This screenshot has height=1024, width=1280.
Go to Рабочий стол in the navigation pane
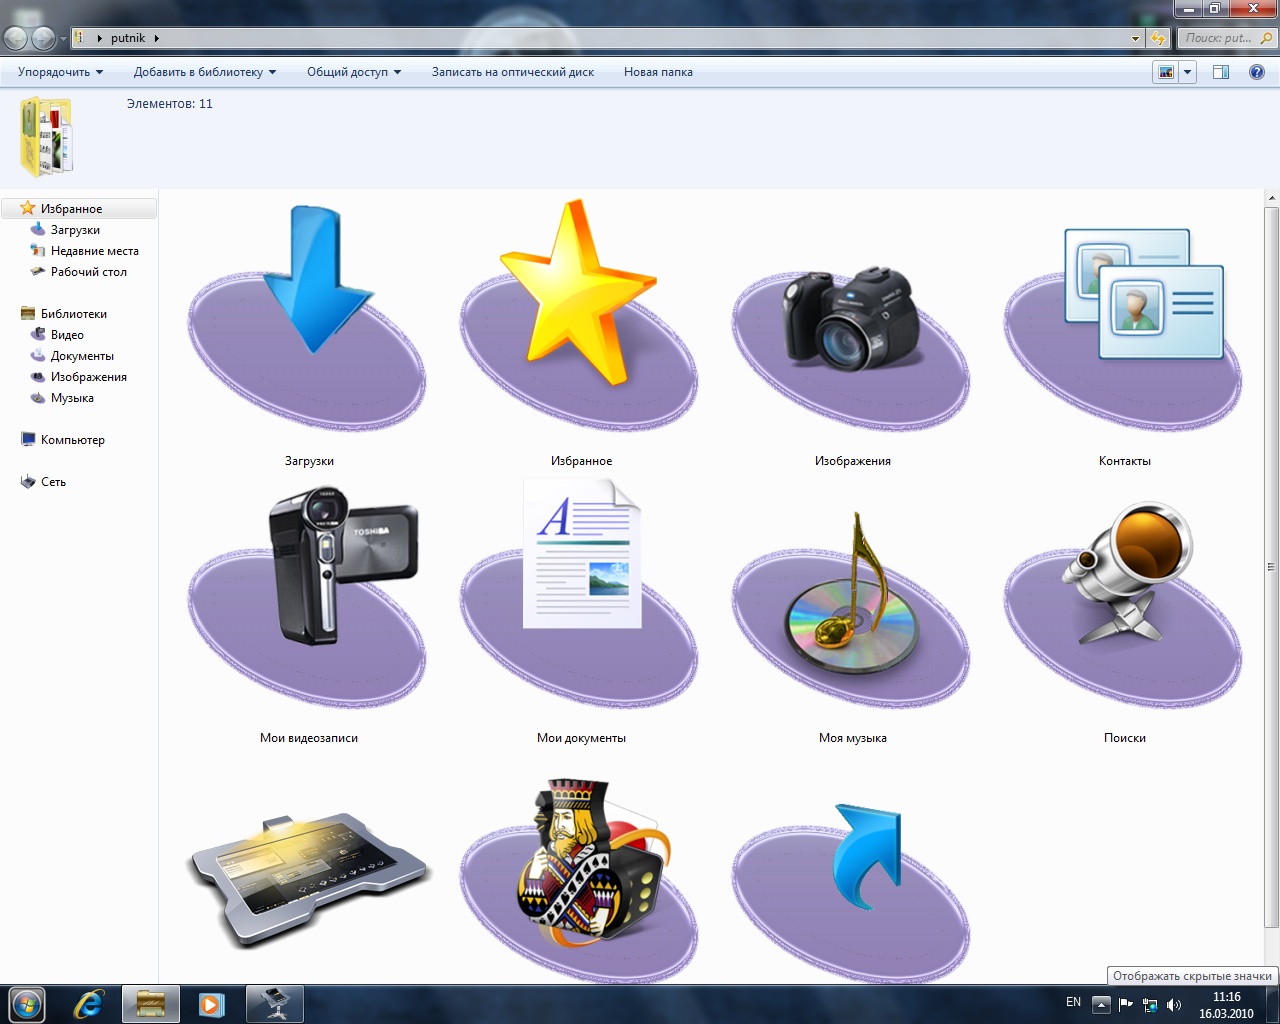88,272
